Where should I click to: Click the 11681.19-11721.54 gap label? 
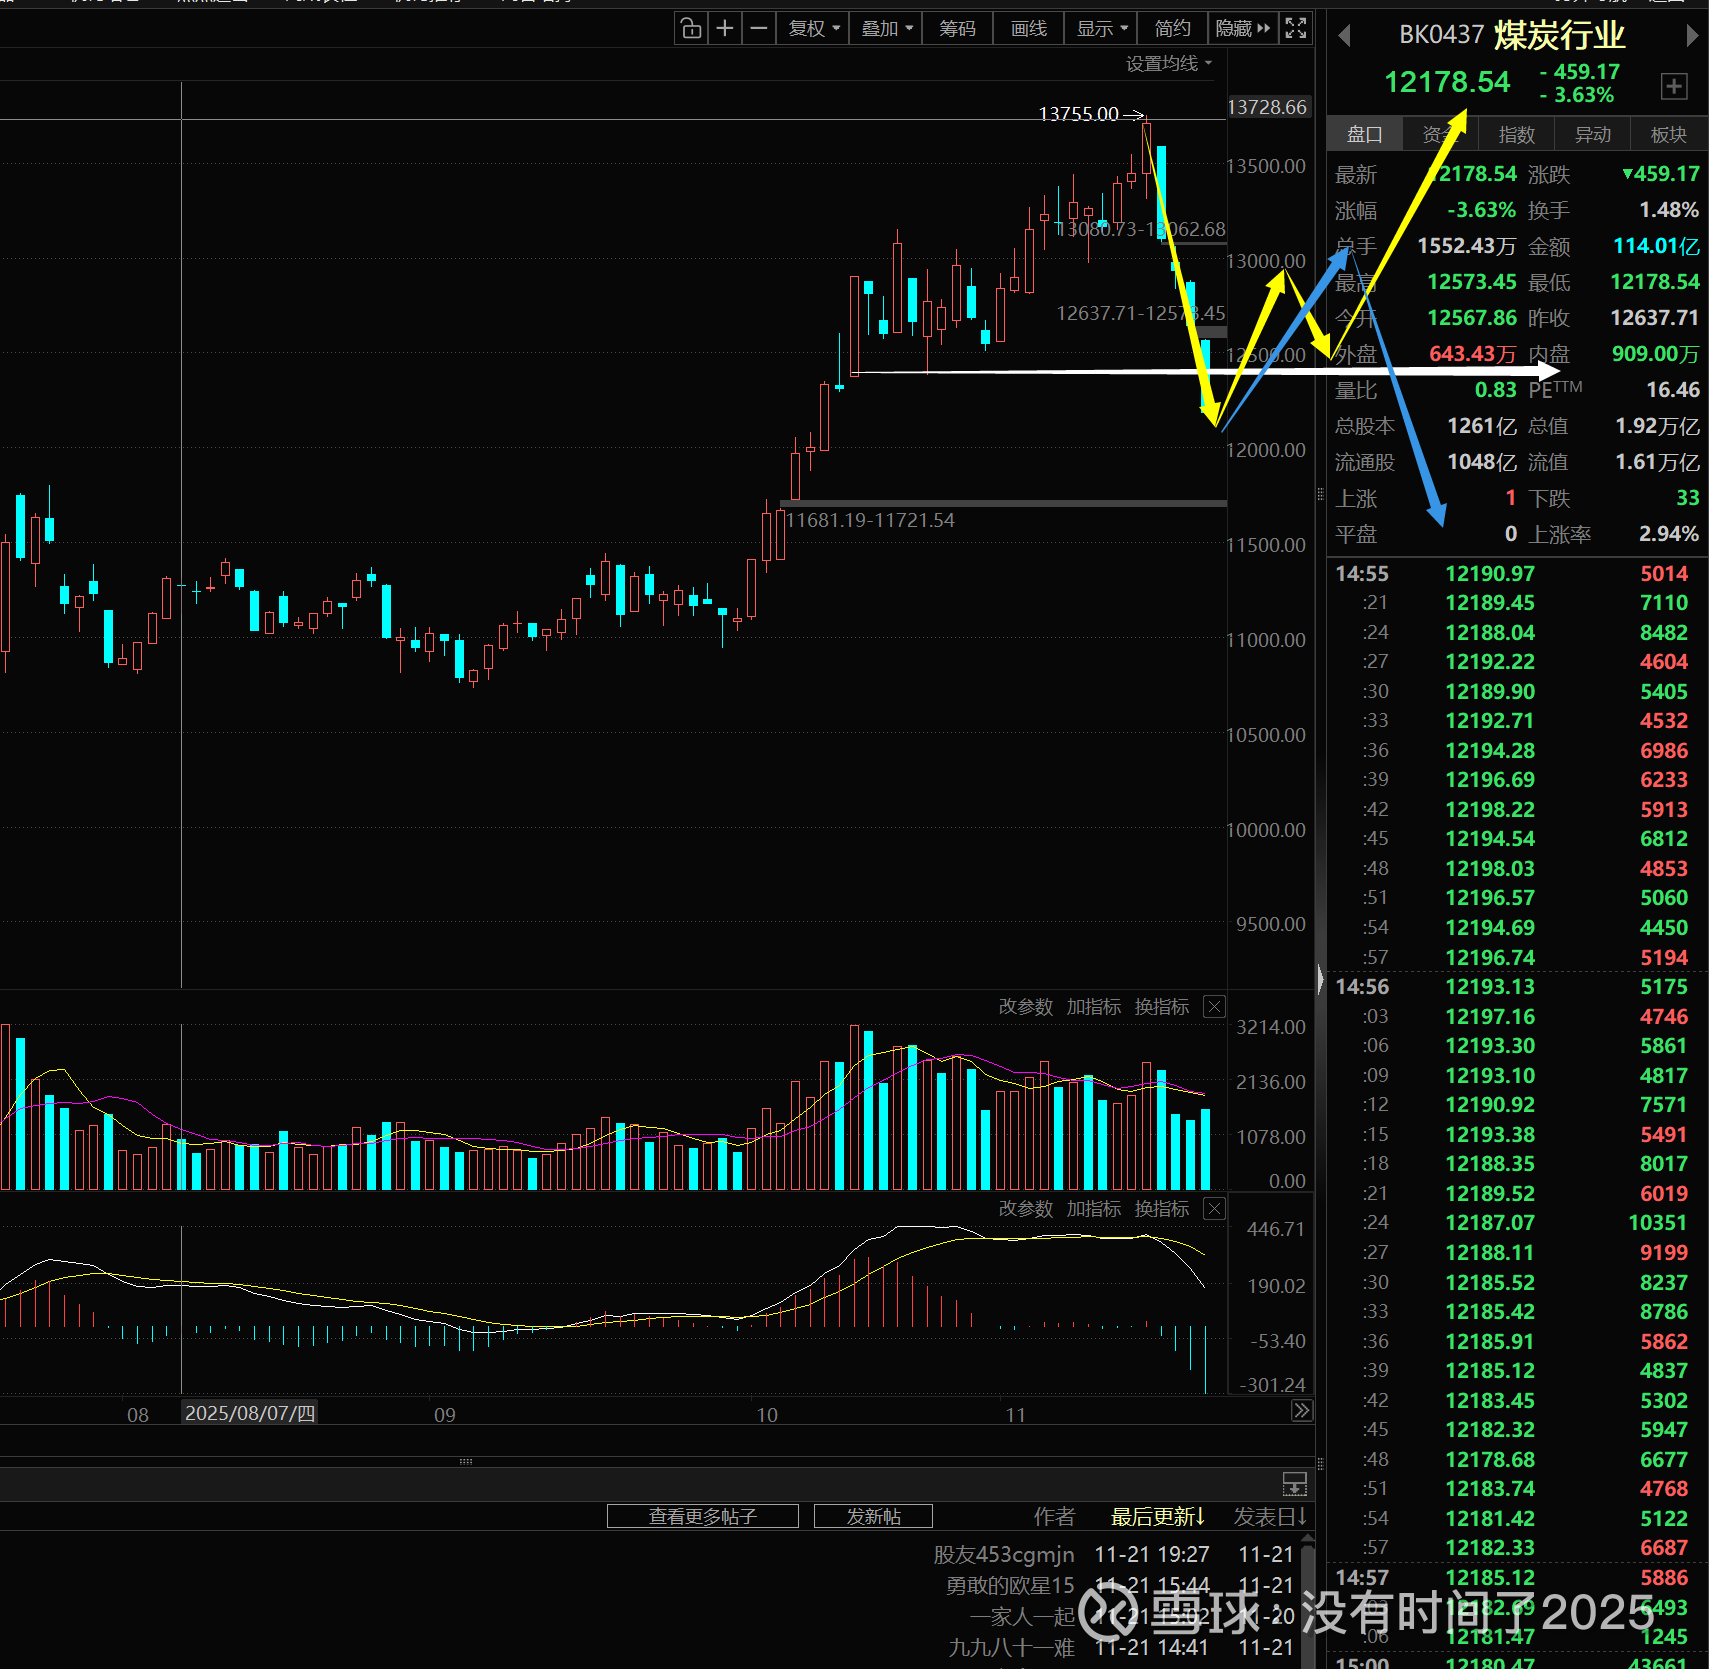click(x=870, y=520)
